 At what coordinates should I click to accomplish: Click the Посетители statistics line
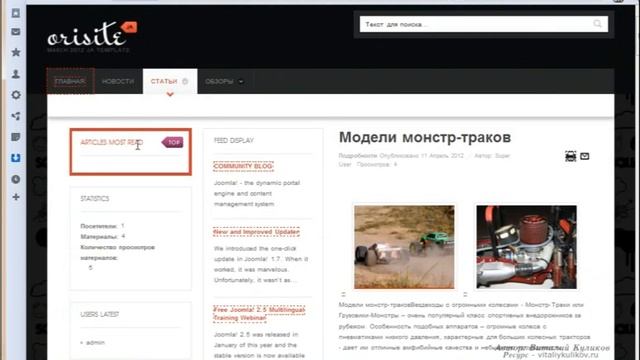click(102, 226)
